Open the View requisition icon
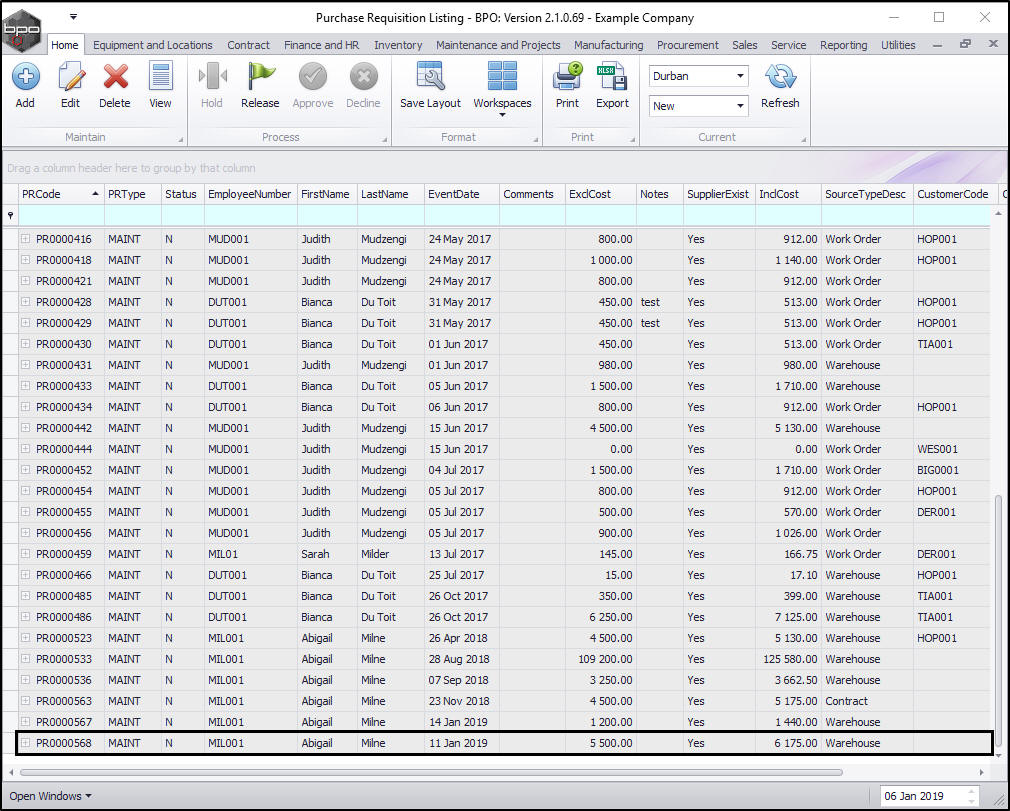Screen dimensions: 1010x811 click(160, 84)
